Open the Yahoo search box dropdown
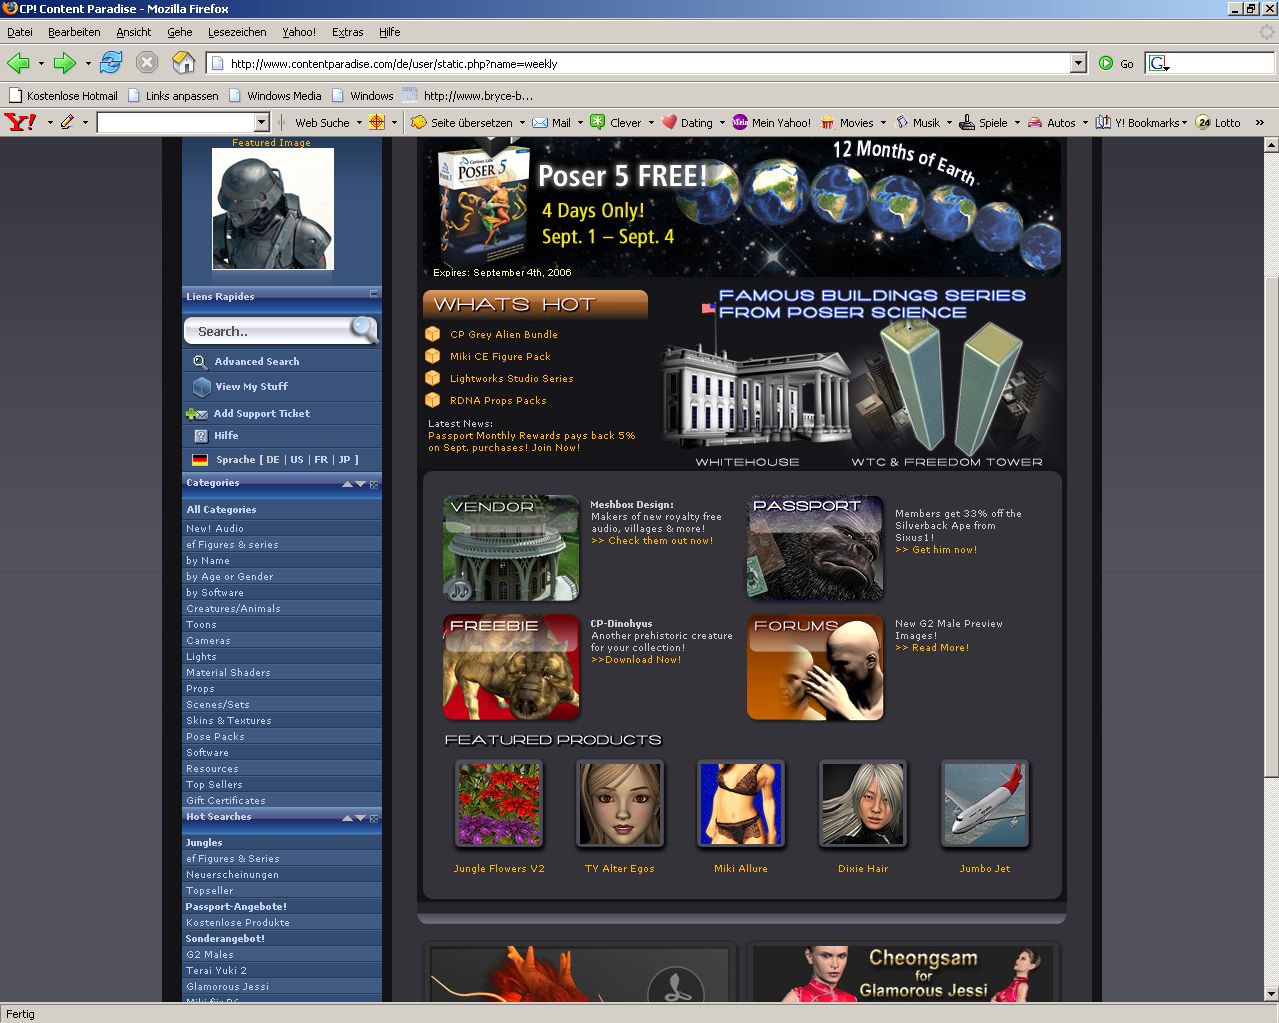This screenshot has width=1279, height=1023. 262,122
